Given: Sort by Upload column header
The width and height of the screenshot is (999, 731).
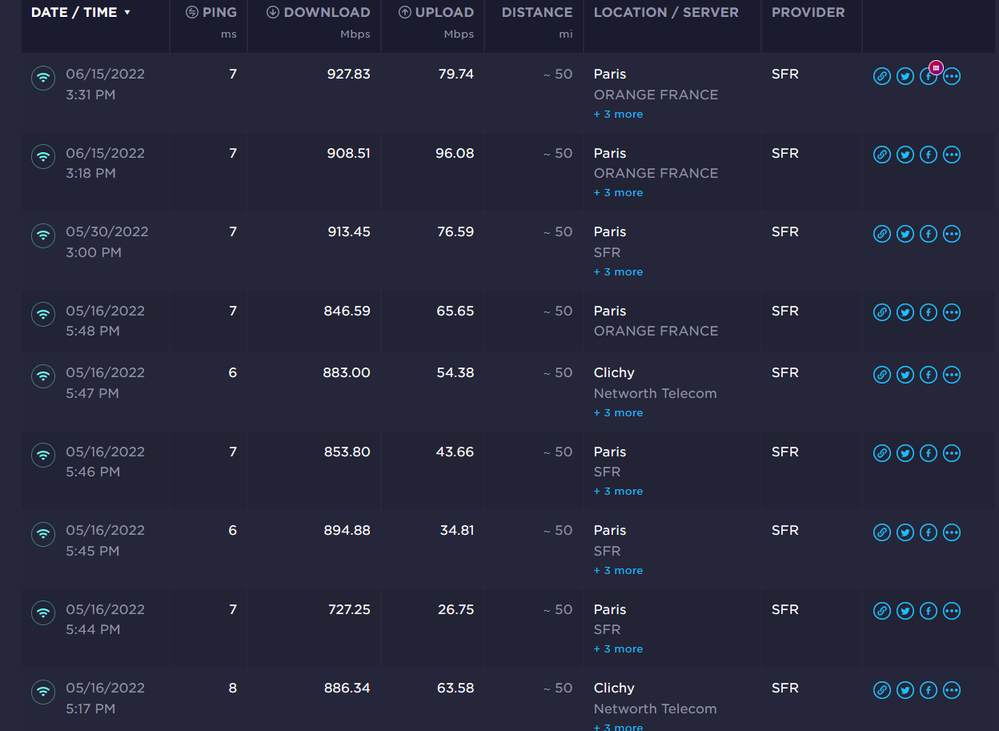Looking at the screenshot, I should (x=436, y=13).
